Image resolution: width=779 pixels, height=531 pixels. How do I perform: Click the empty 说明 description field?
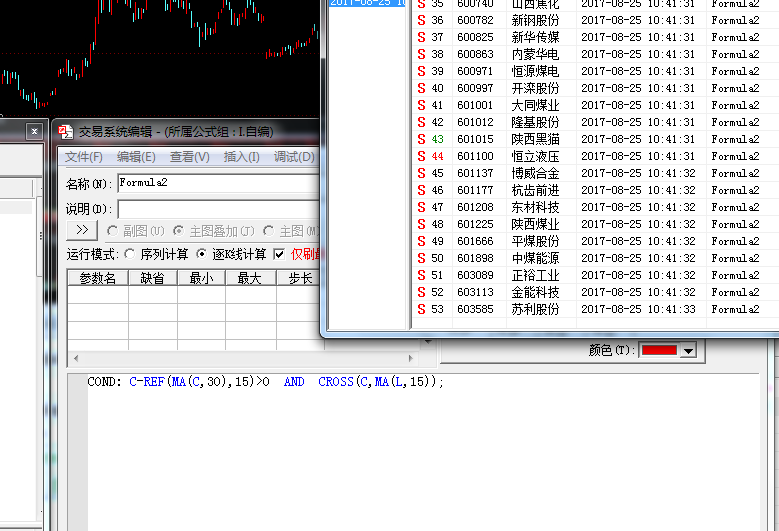click(219, 209)
